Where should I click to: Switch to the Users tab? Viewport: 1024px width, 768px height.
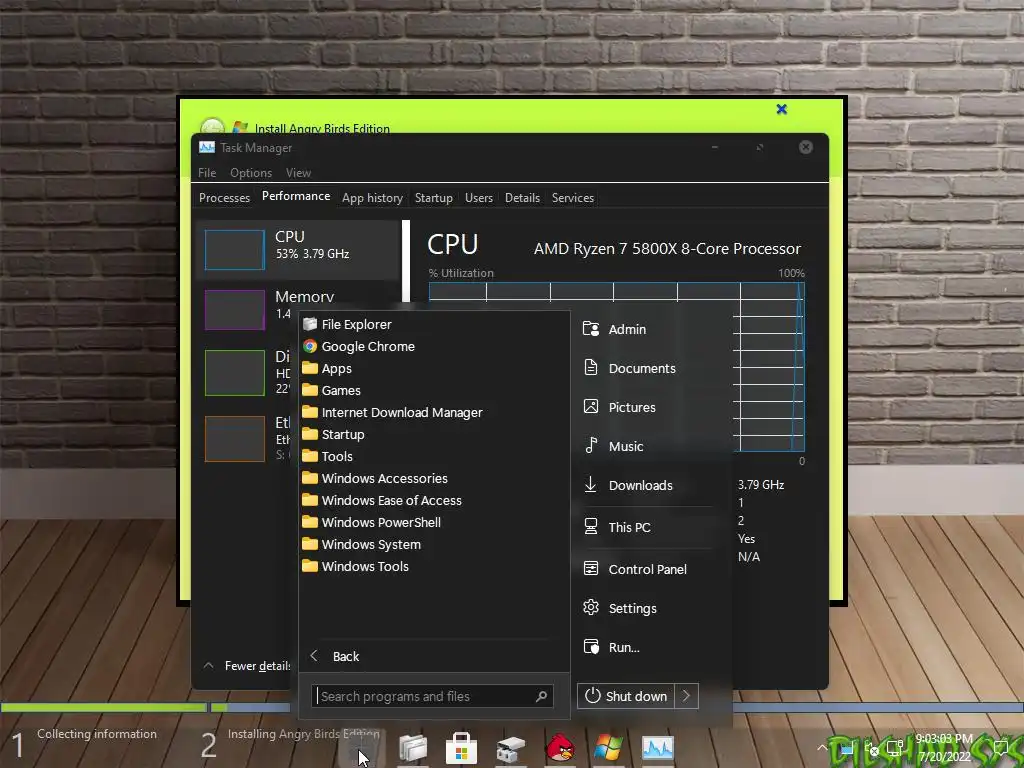479,198
